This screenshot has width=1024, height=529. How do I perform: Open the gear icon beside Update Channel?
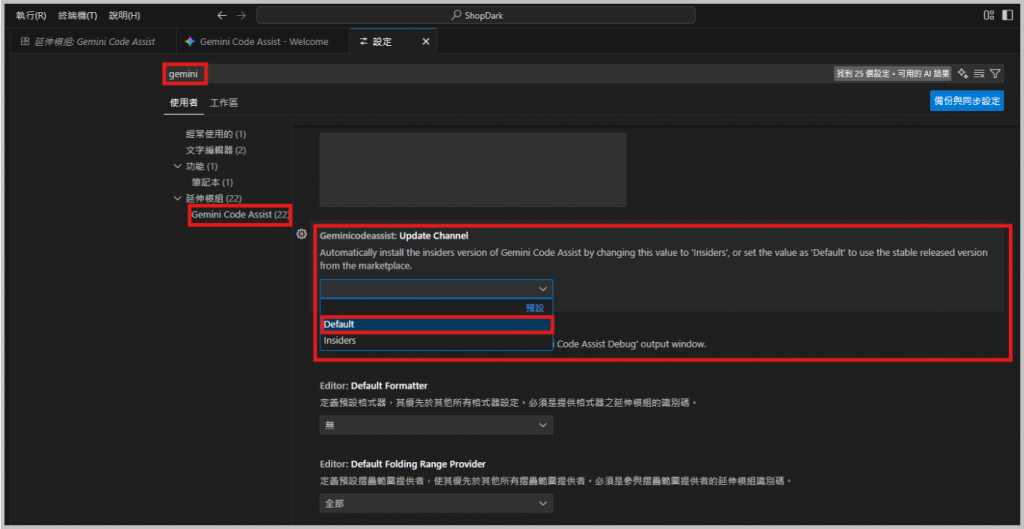(302, 234)
